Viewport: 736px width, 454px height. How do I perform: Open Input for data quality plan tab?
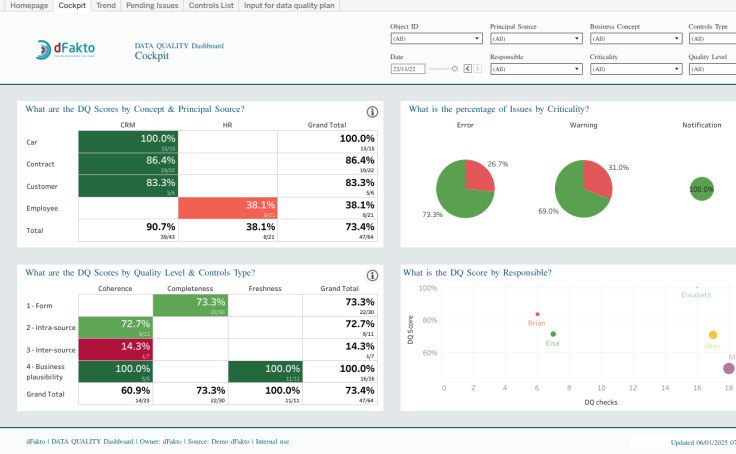pos(289,6)
